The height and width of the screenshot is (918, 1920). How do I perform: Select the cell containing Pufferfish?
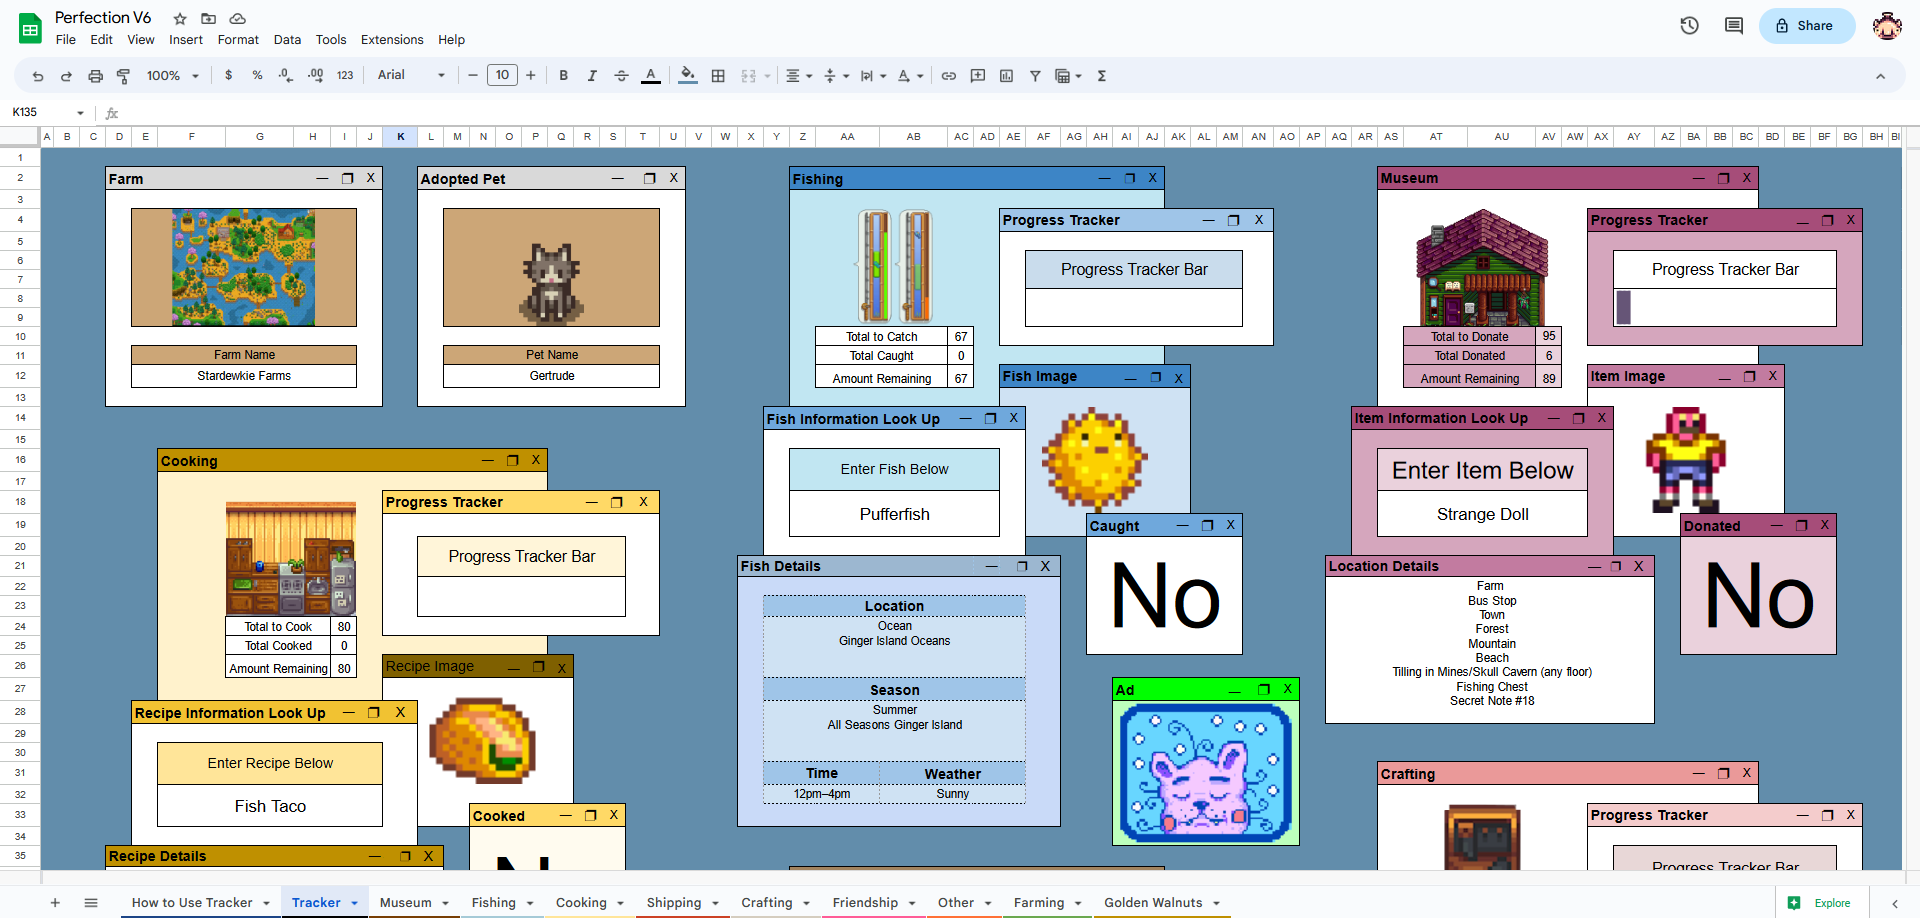click(x=894, y=514)
